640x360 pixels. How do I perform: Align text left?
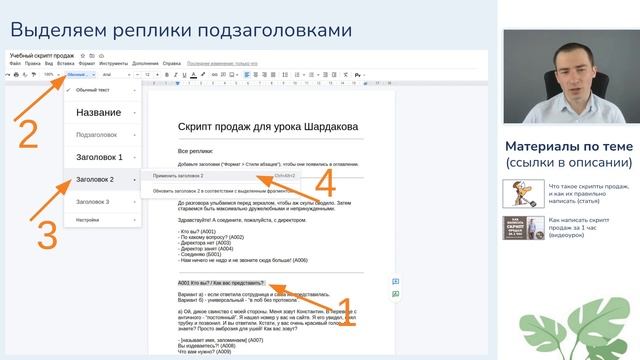(247, 75)
